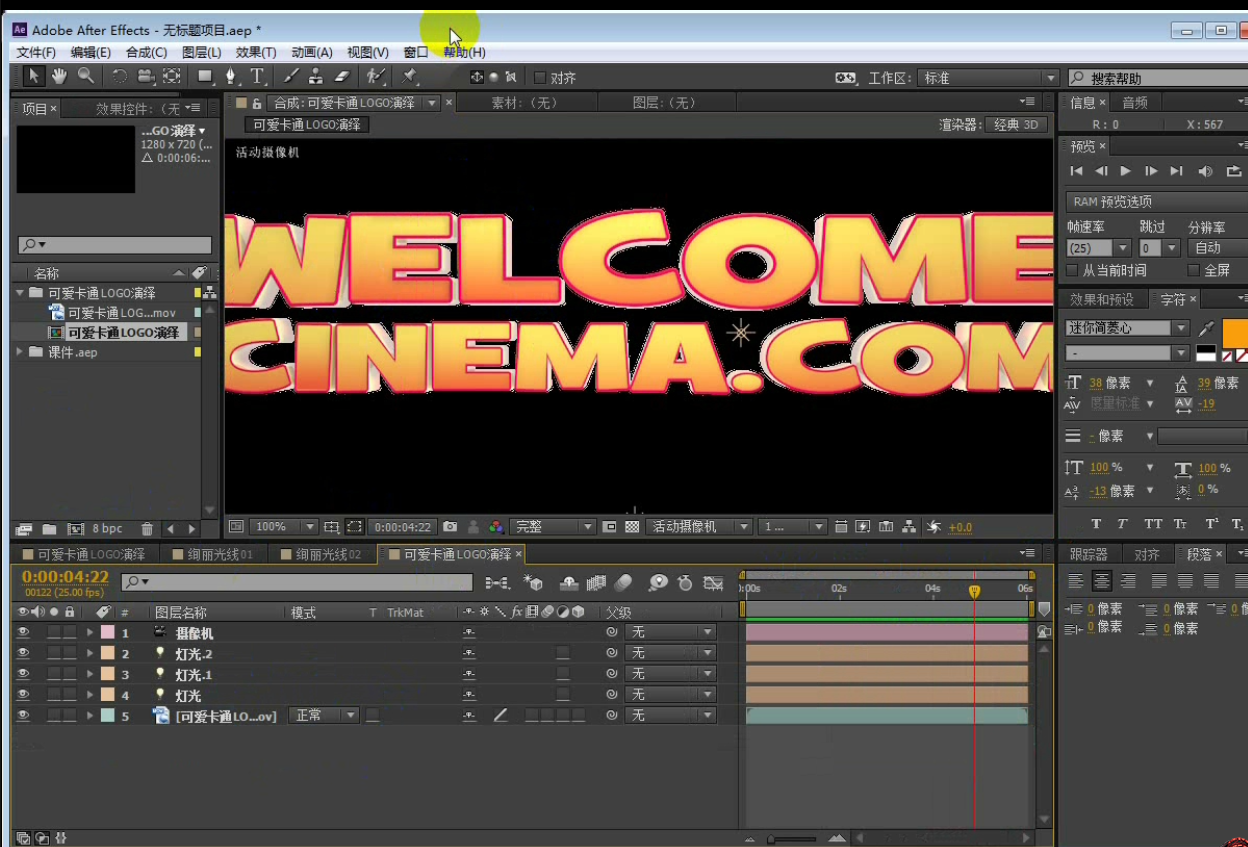
Task: Select the Unified Camera tool
Action: click(146, 76)
